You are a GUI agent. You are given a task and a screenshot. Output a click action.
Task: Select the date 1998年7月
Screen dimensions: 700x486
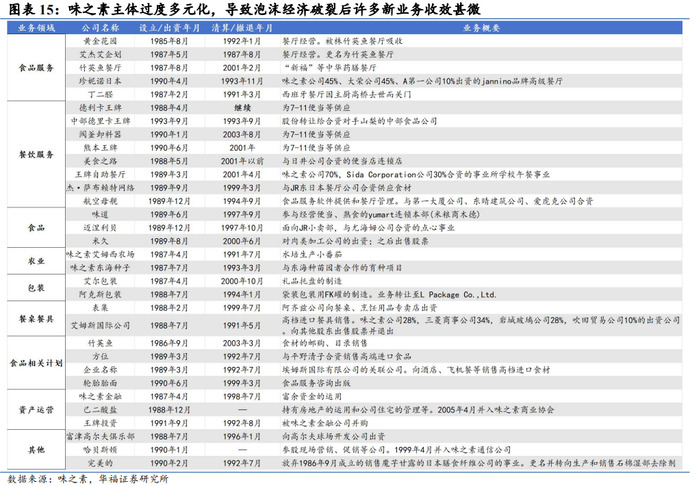pos(242,397)
